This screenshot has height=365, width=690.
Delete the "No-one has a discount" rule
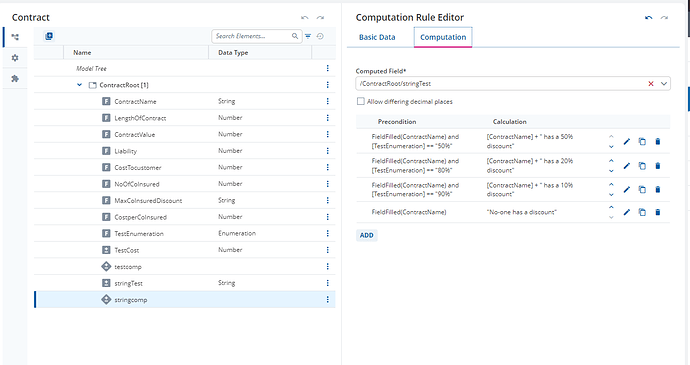click(x=658, y=212)
